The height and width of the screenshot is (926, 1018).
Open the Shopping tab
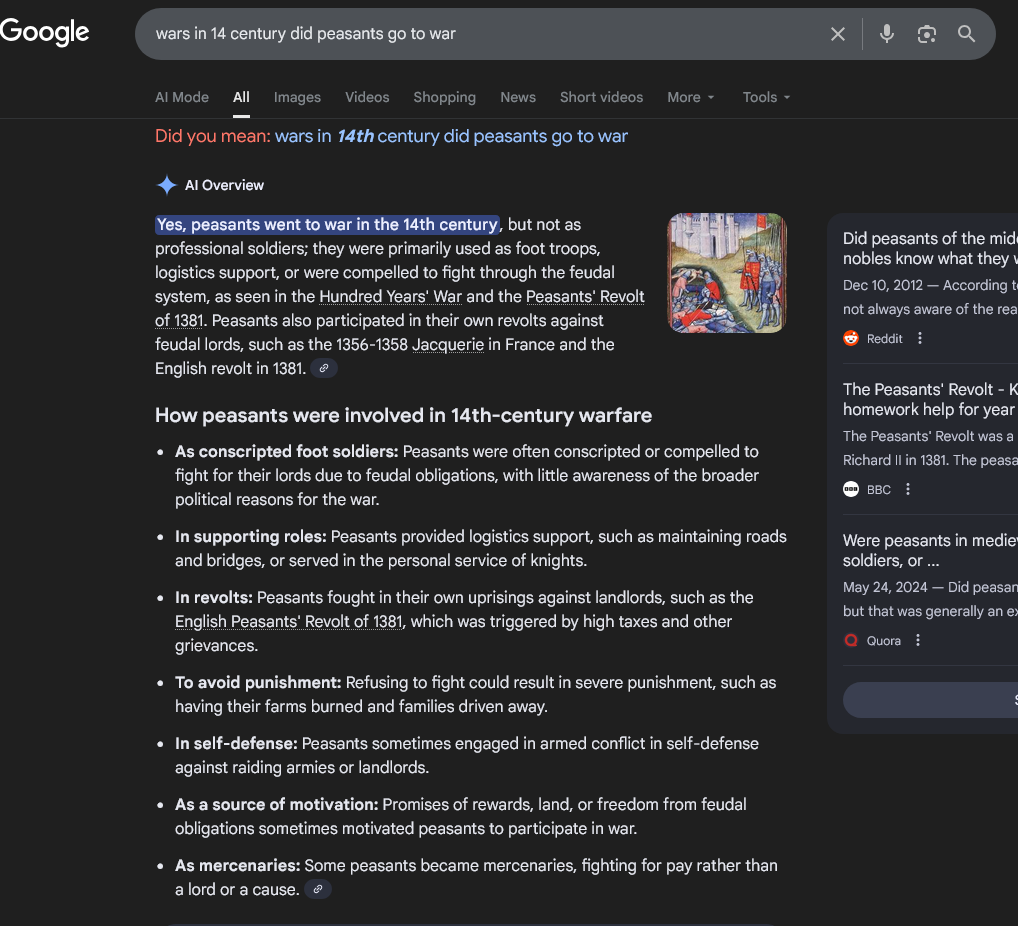[x=444, y=97]
